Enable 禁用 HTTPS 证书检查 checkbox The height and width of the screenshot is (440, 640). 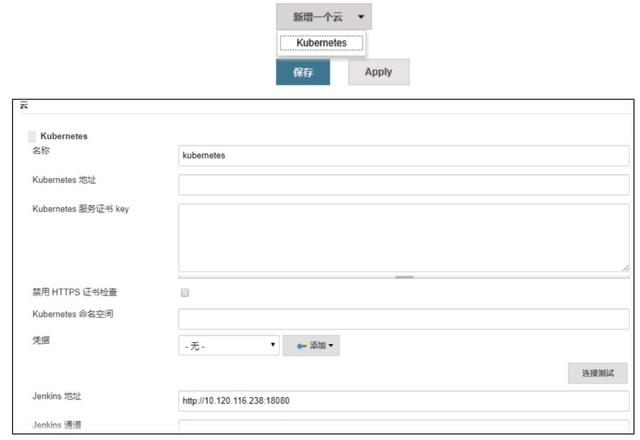185,293
